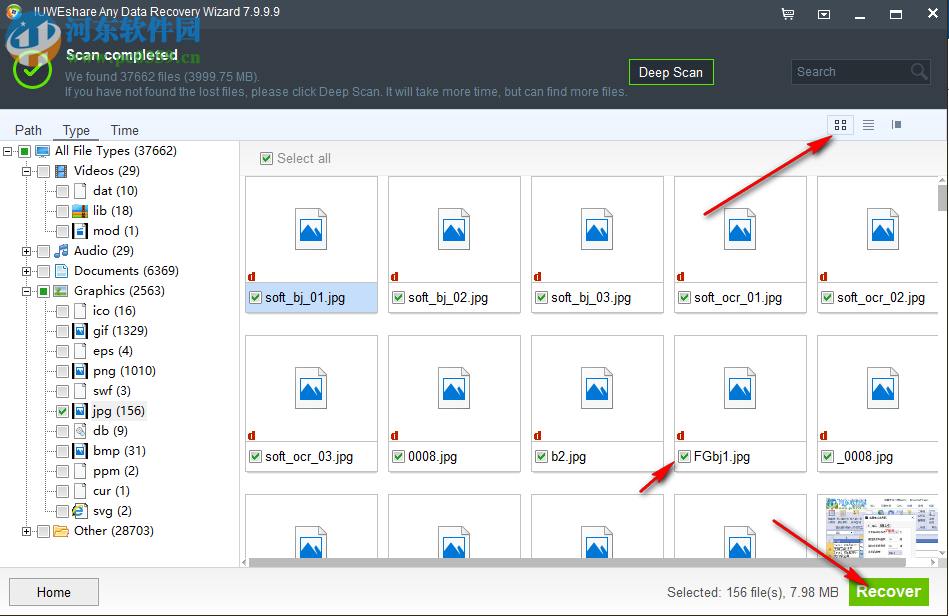Open the shopping cart purchase icon

click(788, 14)
